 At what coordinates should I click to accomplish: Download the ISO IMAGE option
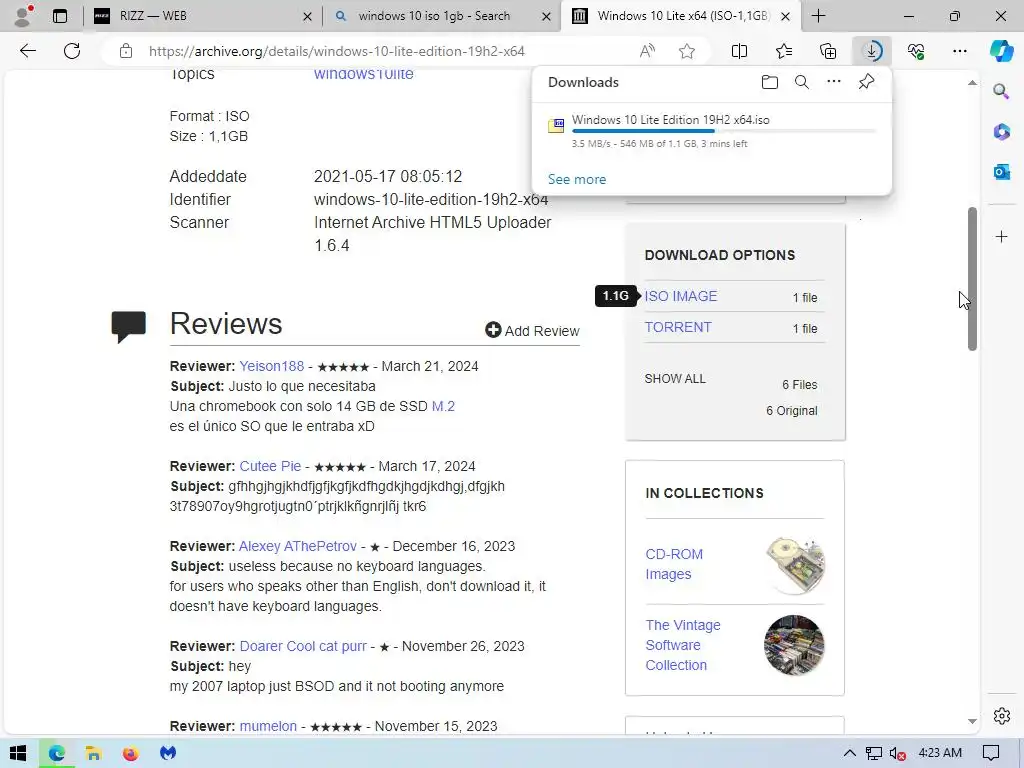[680, 296]
